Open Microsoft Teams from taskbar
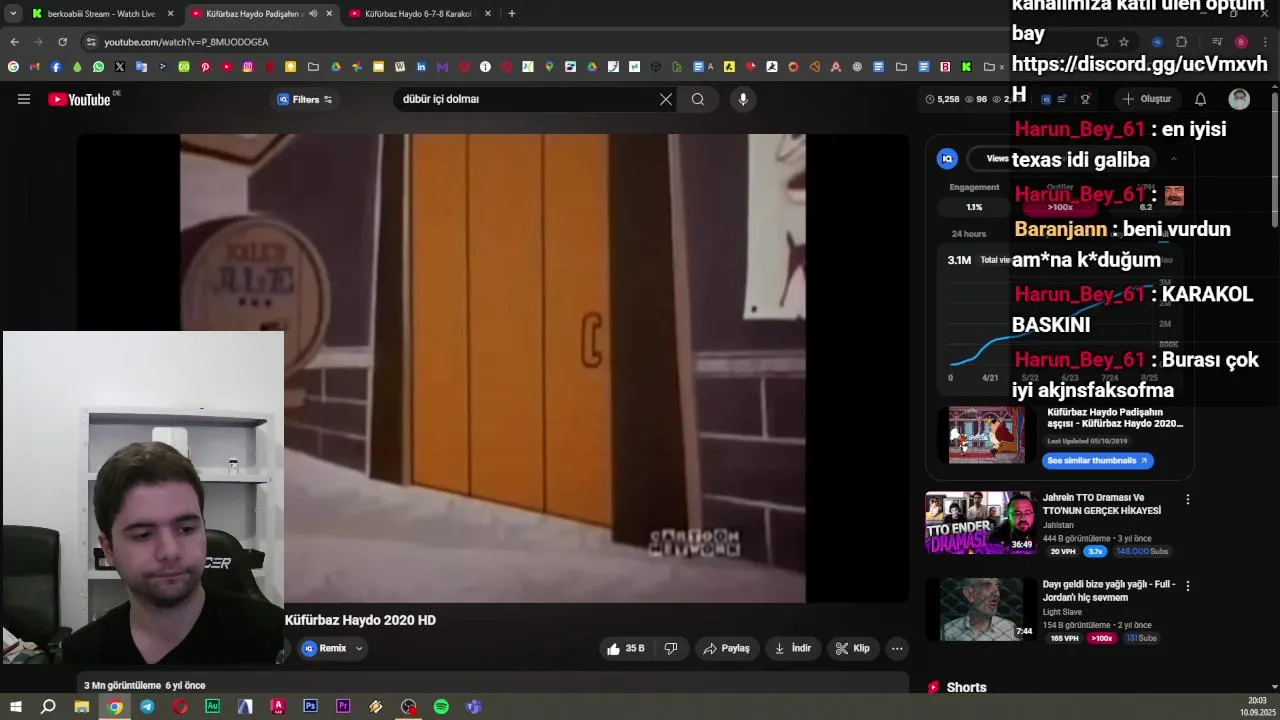1280x720 pixels. [474, 706]
